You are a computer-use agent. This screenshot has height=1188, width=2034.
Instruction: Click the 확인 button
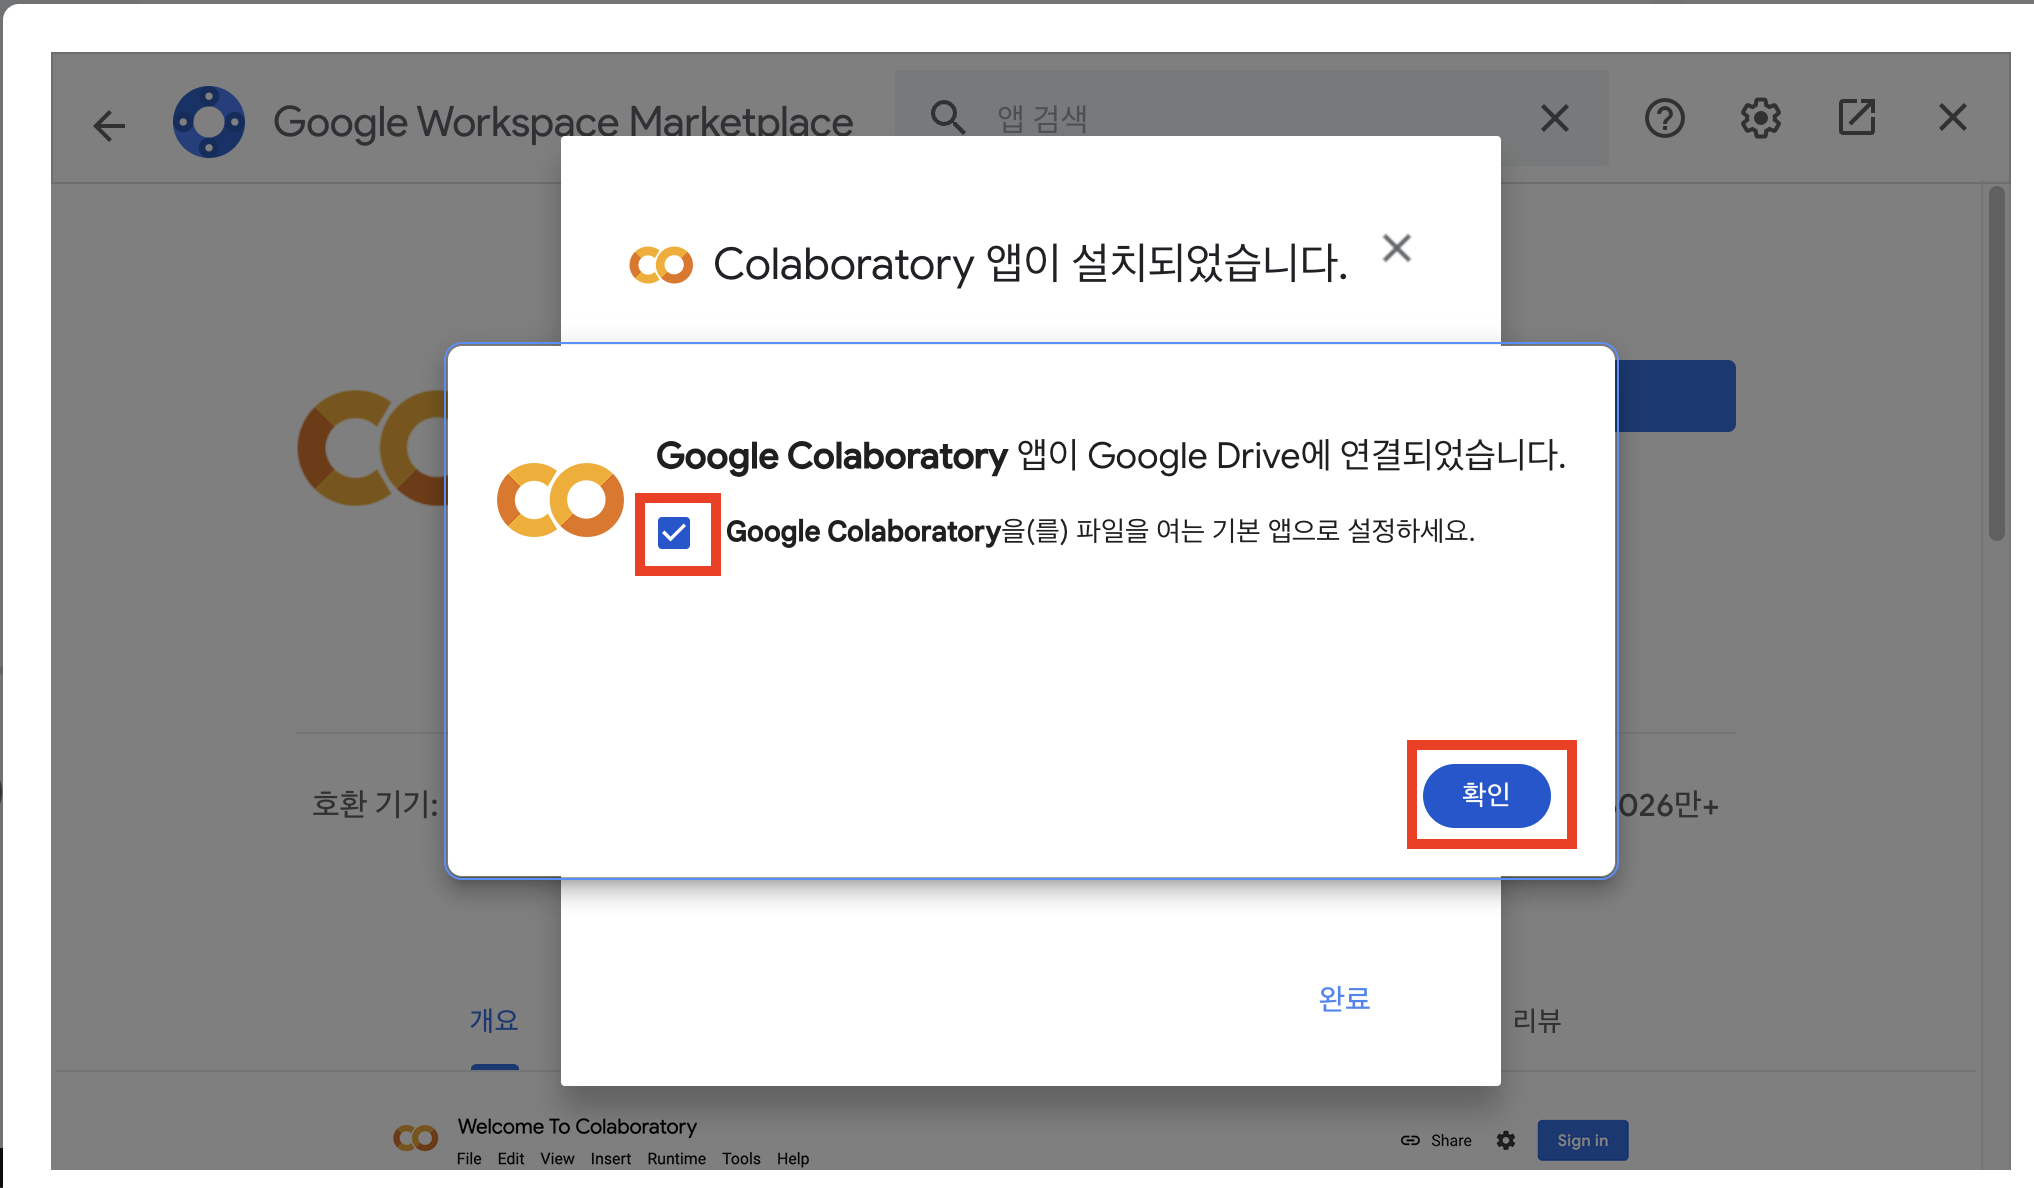pos(1486,795)
